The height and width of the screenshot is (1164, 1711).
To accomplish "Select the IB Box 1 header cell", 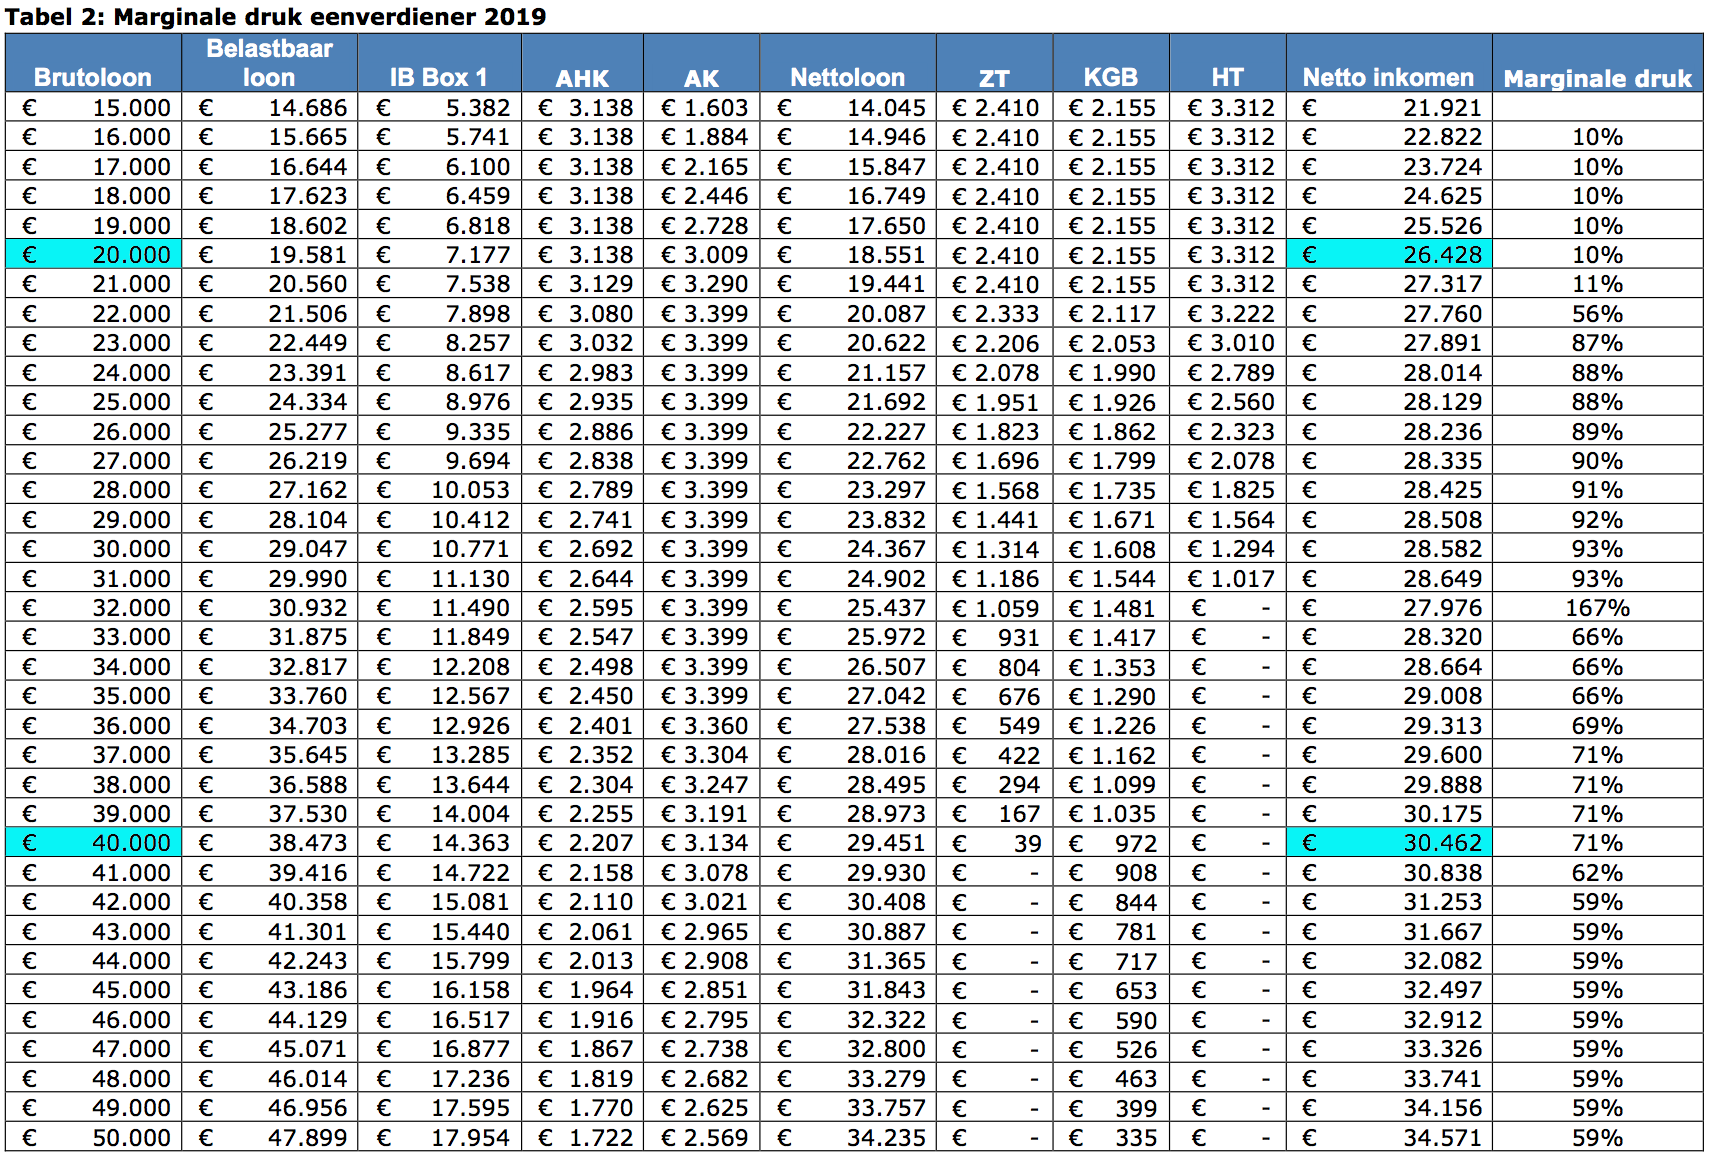I will (439, 77).
